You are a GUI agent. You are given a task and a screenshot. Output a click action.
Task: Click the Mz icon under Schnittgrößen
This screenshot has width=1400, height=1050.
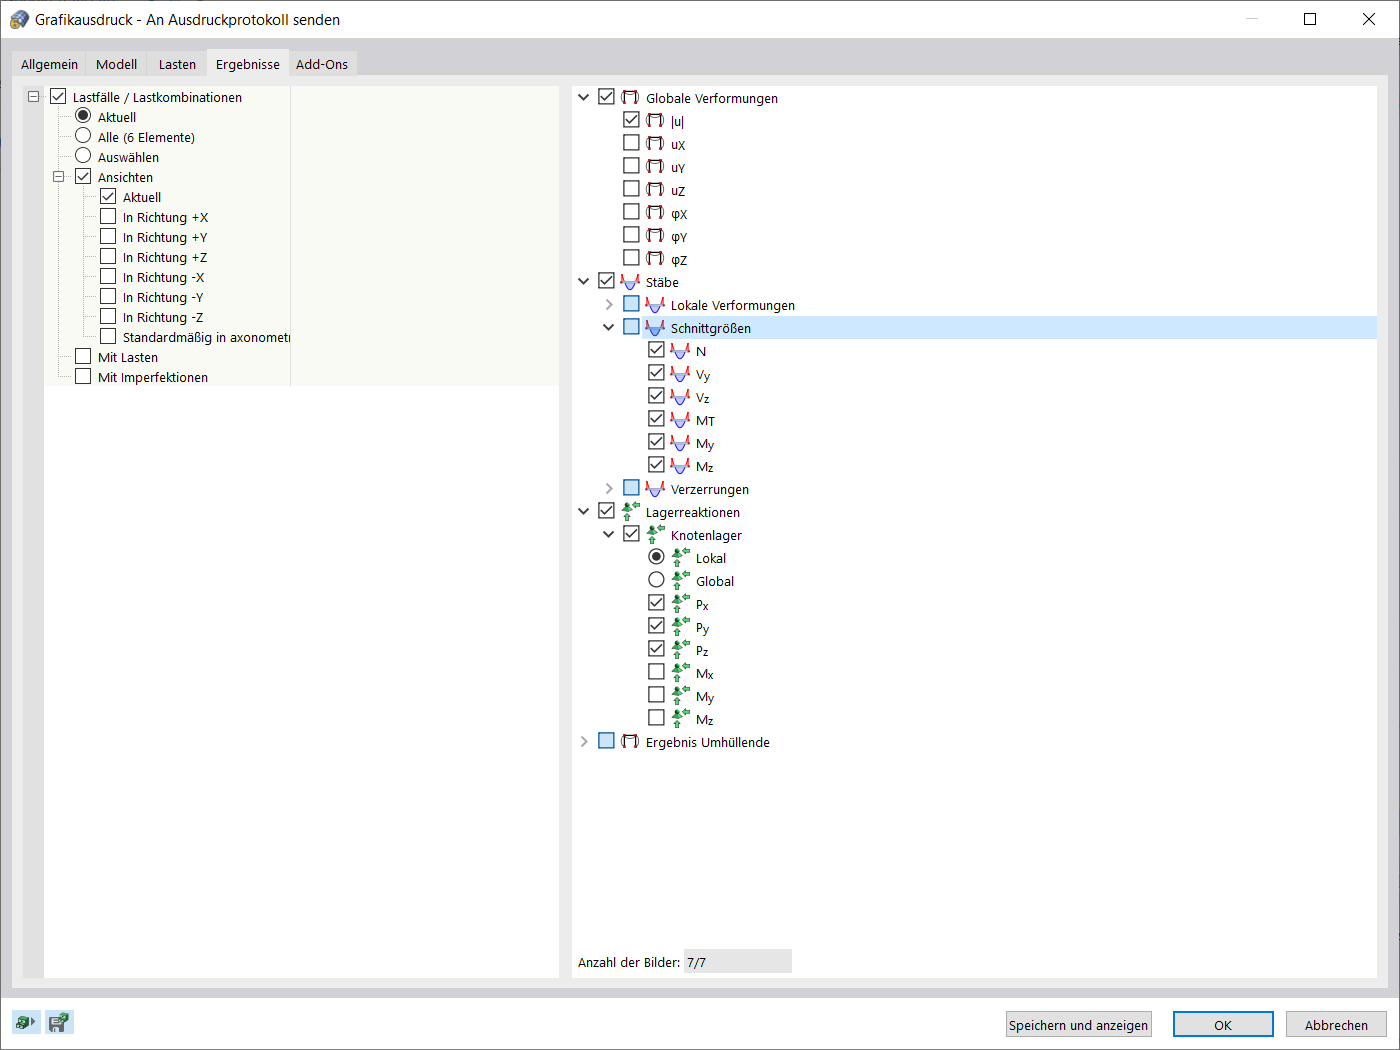680,465
